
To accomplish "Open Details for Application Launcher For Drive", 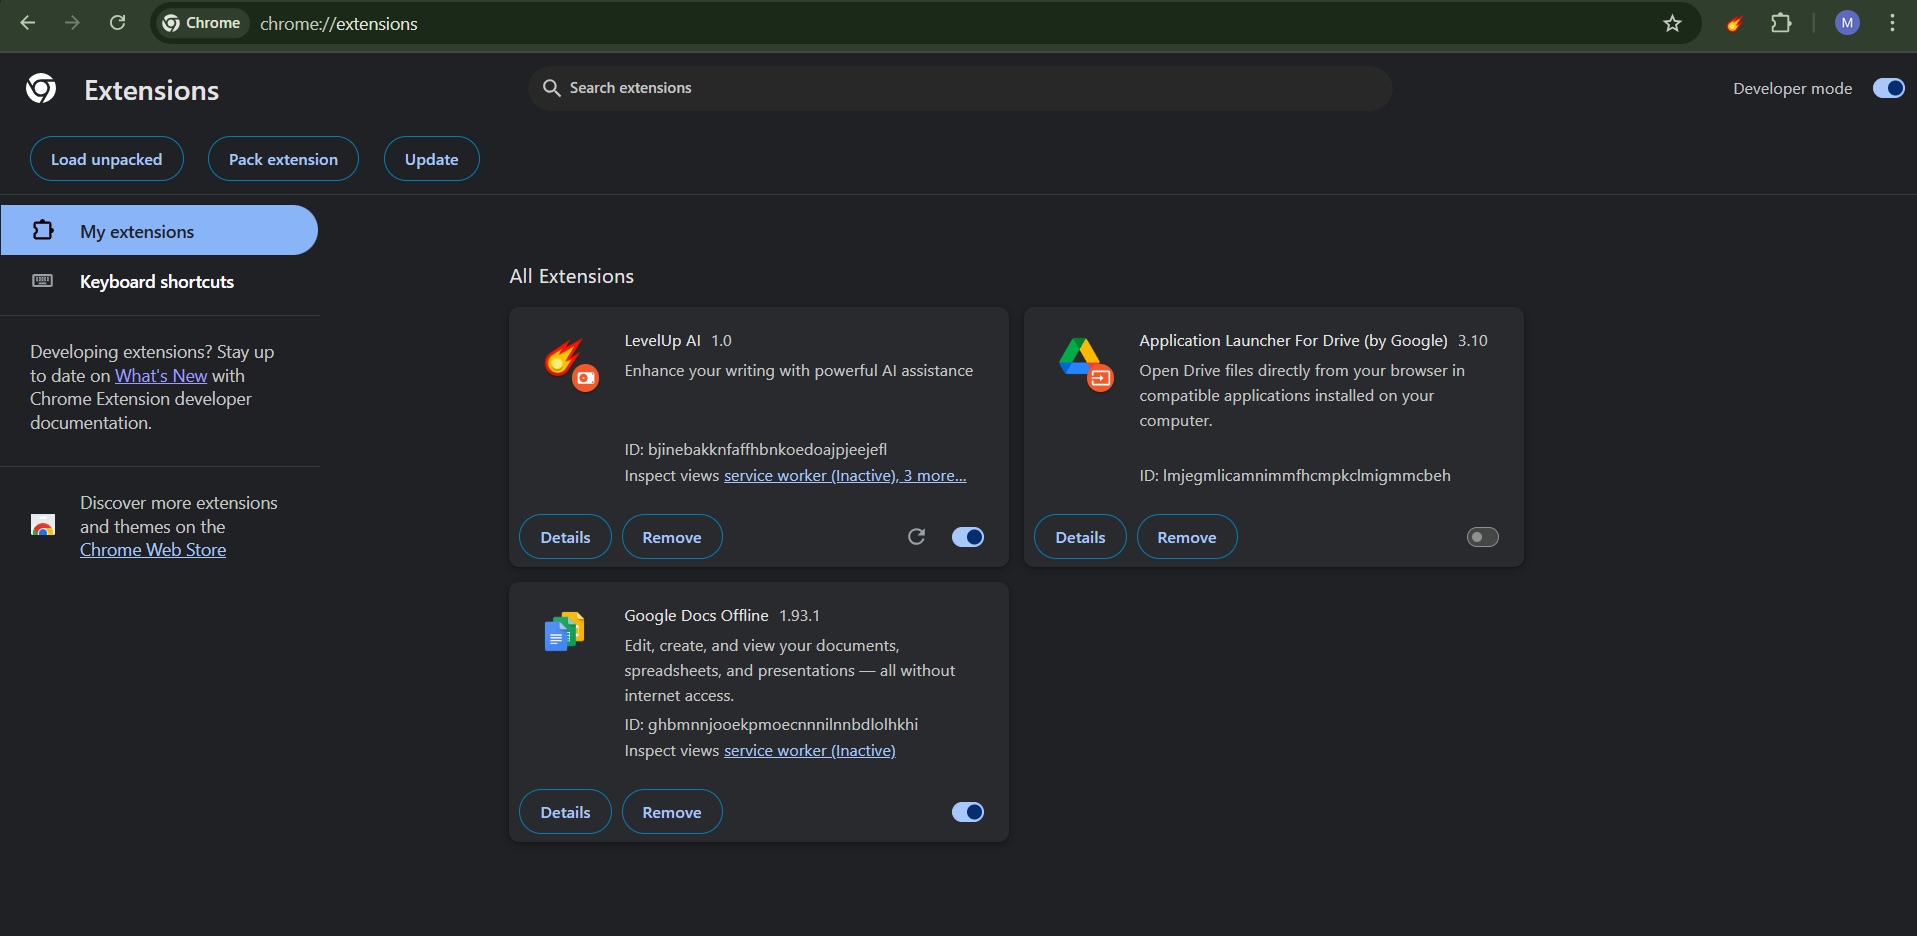I will (x=1080, y=537).
